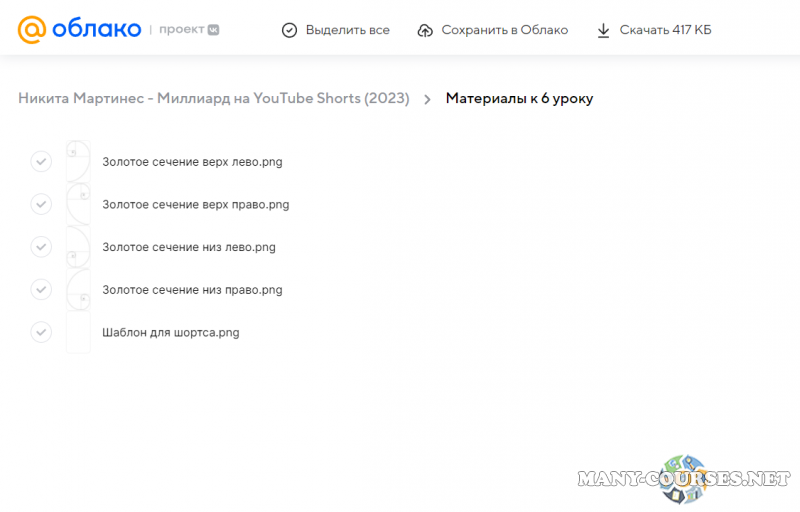Viewport: 800px width, 512px height.
Task: Select checkbox for Золотое сечение верх право.png
Action: coord(41,204)
